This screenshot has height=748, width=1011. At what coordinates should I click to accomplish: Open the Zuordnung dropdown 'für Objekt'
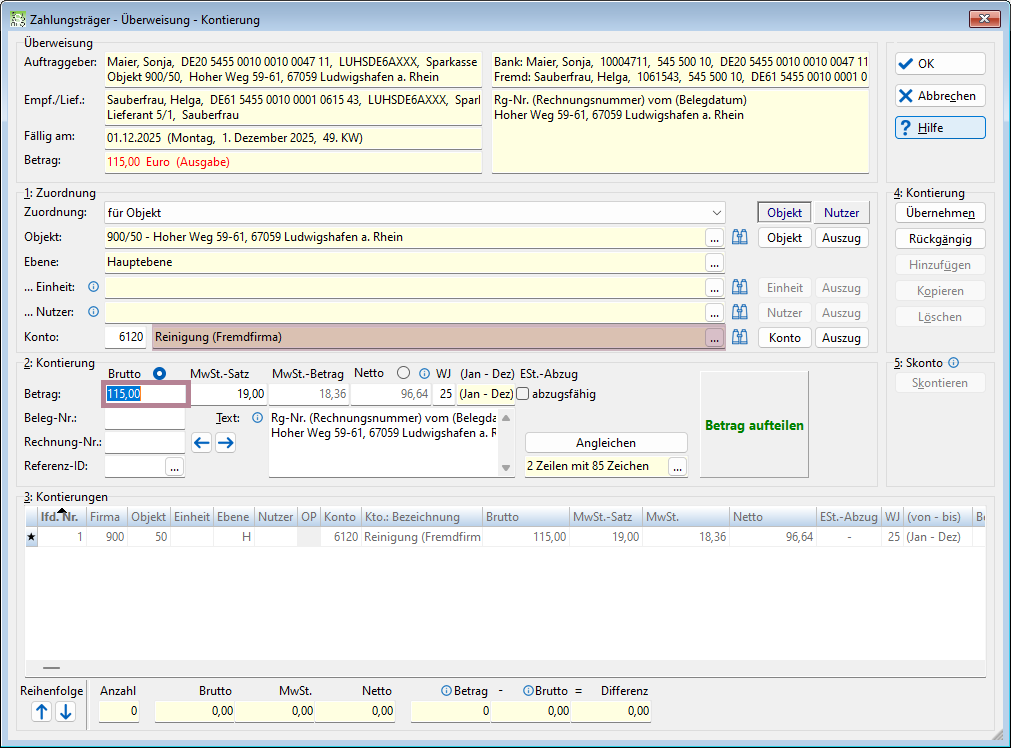pos(415,213)
